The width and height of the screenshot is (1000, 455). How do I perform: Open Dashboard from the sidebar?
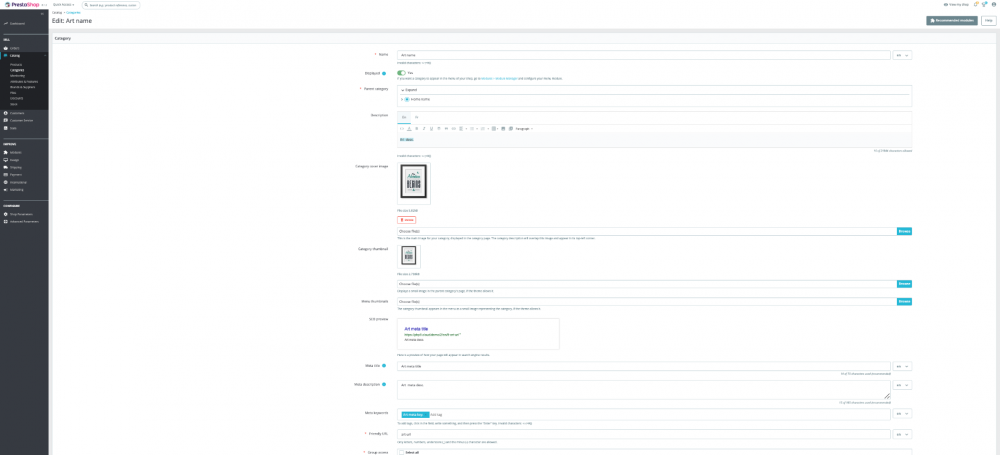17,24
